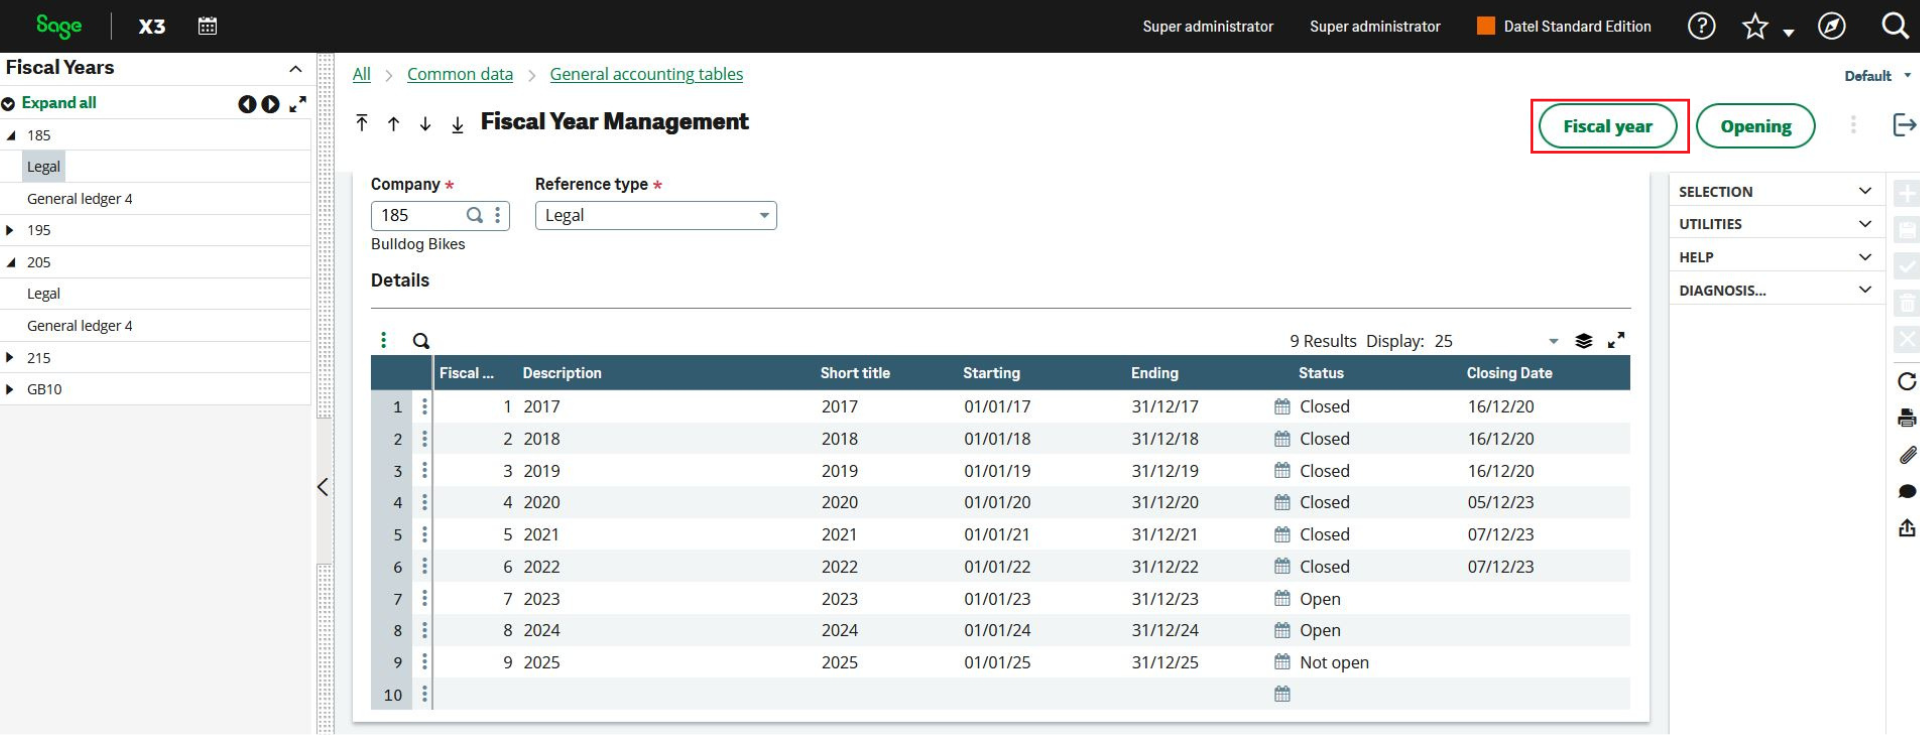Click Not open status for 2025
1920x737 pixels.
click(x=1334, y=662)
